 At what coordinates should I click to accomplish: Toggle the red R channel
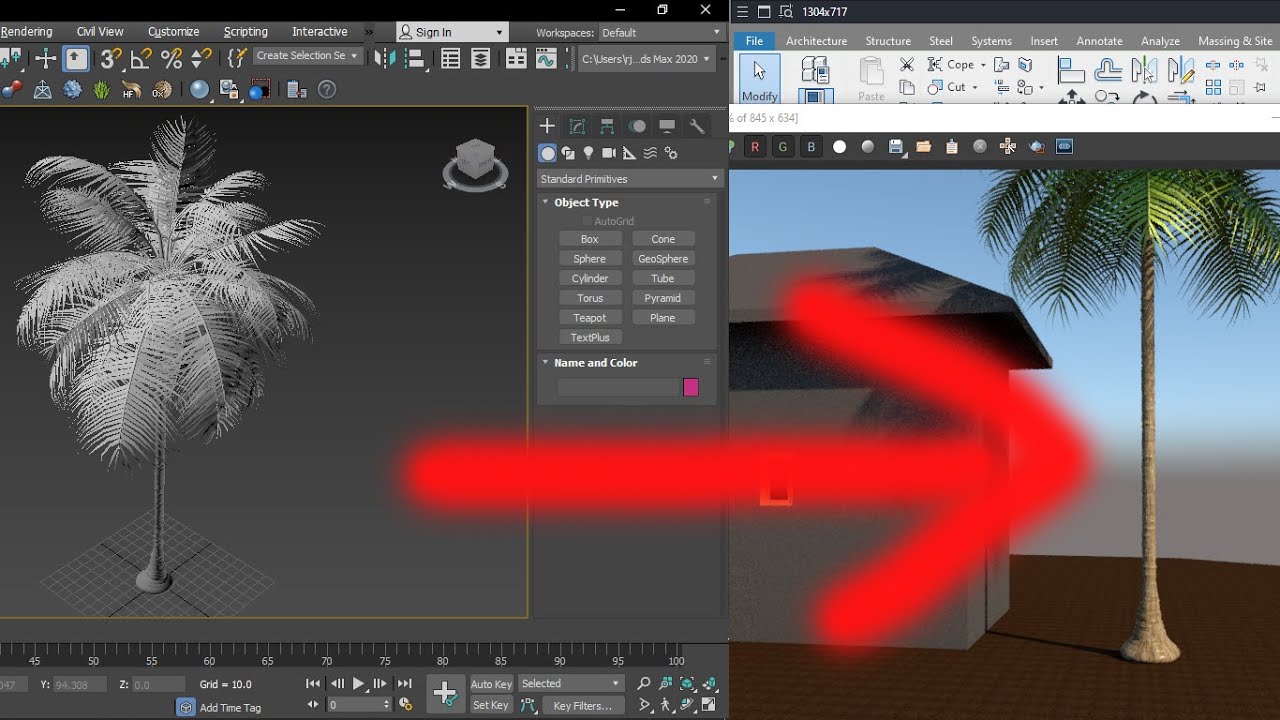pos(755,147)
